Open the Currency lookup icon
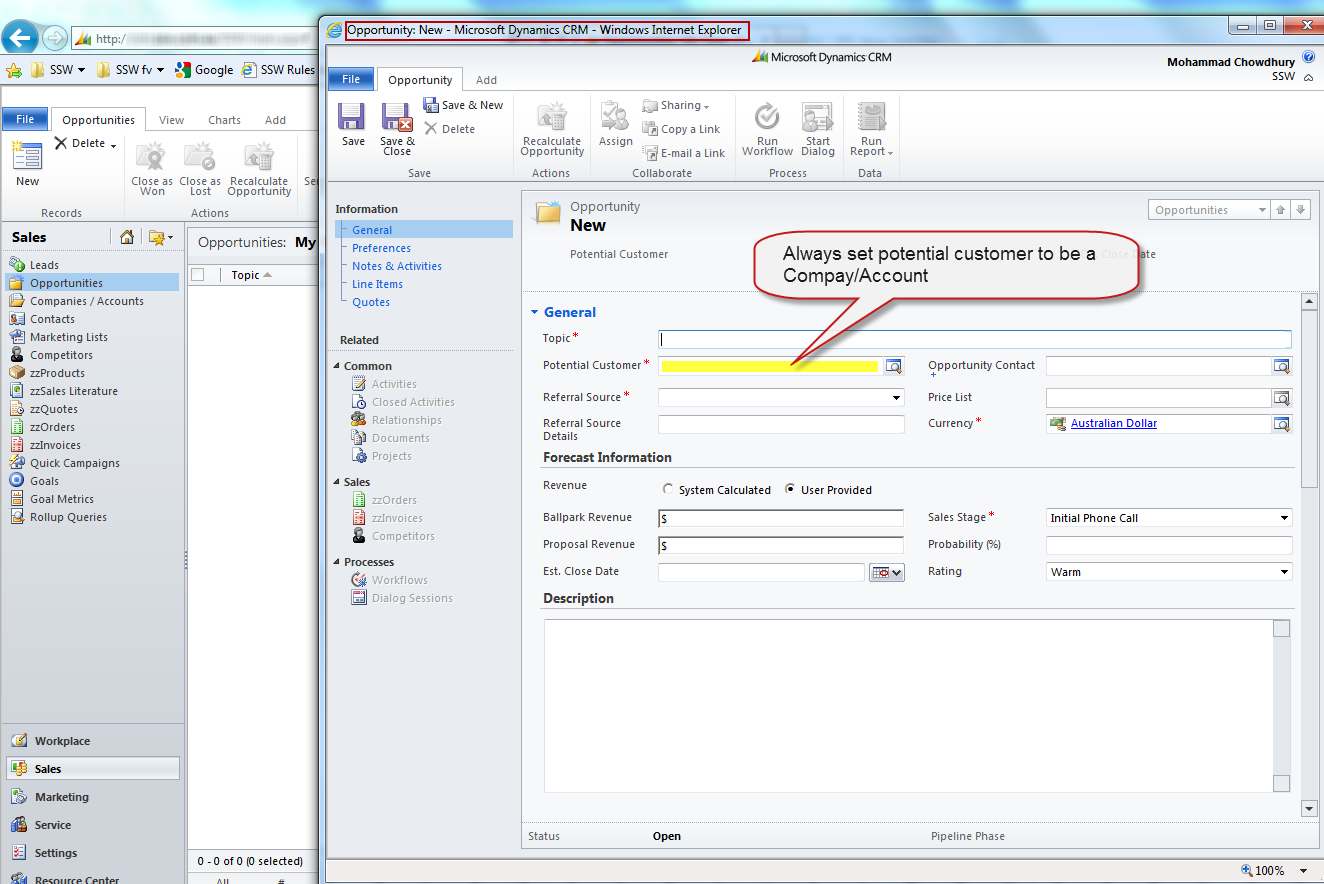 click(1281, 424)
